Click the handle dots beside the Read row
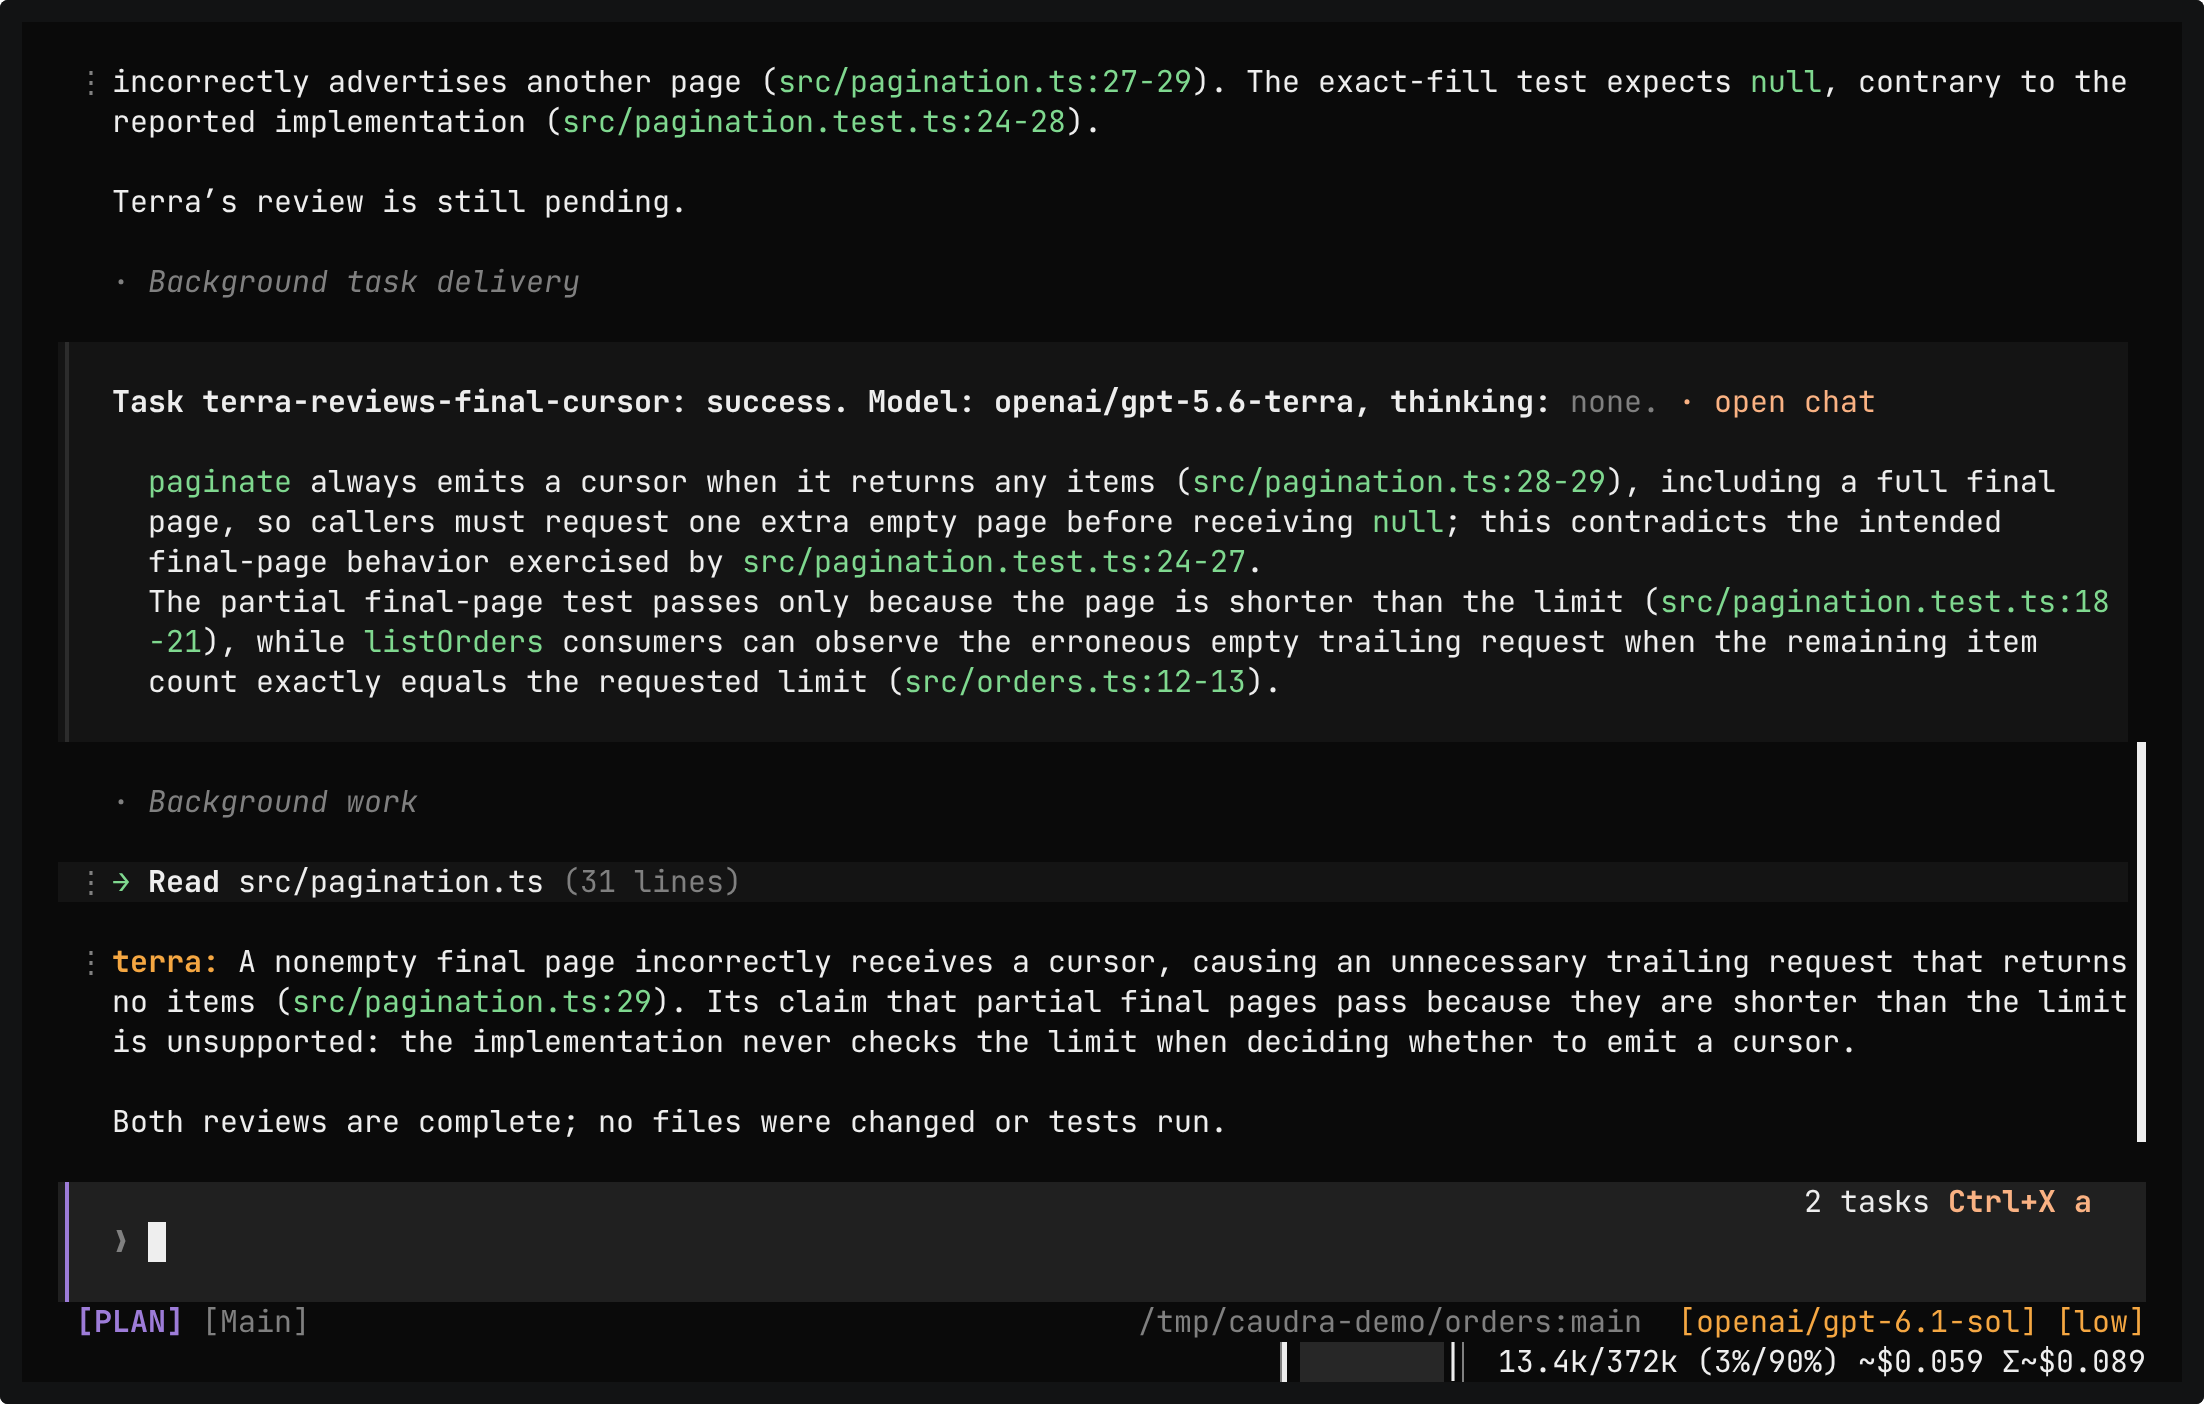This screenshot has width=2204, height=1404. coord(91,882)
